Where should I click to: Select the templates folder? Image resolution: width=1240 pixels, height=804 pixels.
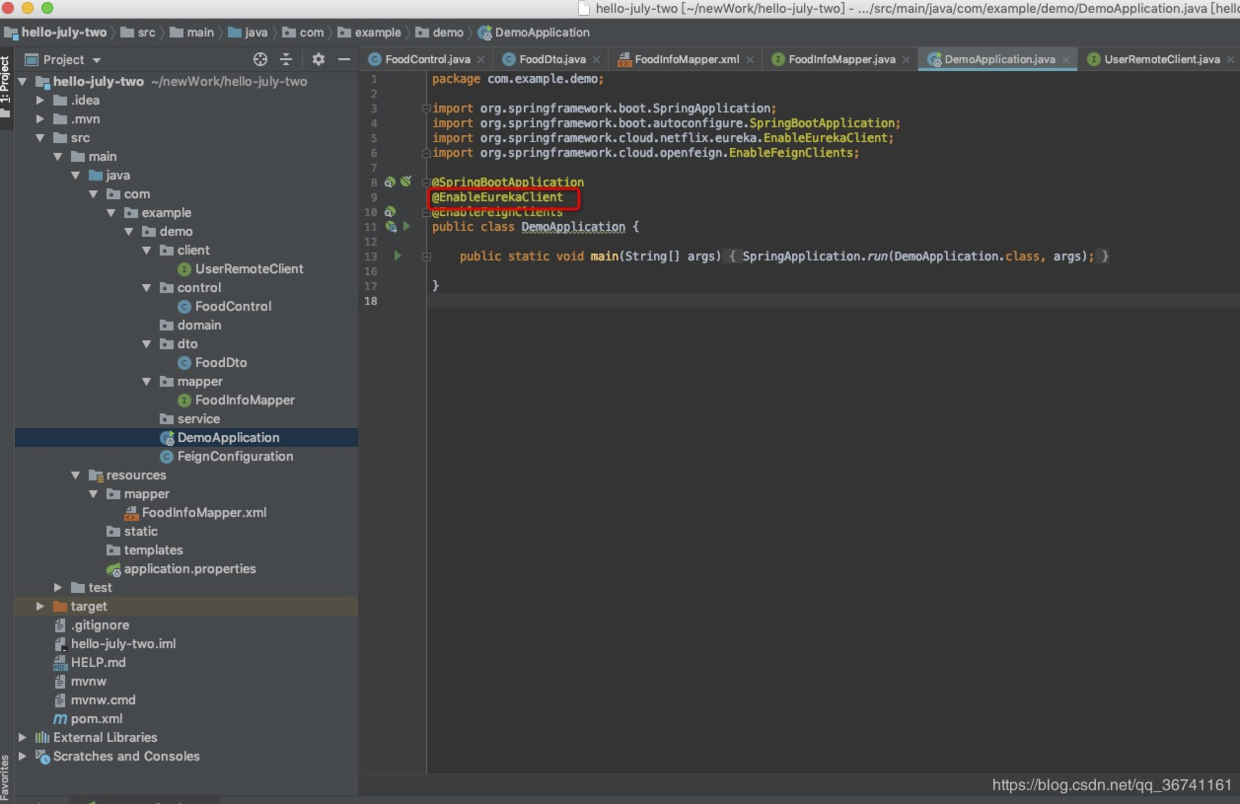[153, 551]
